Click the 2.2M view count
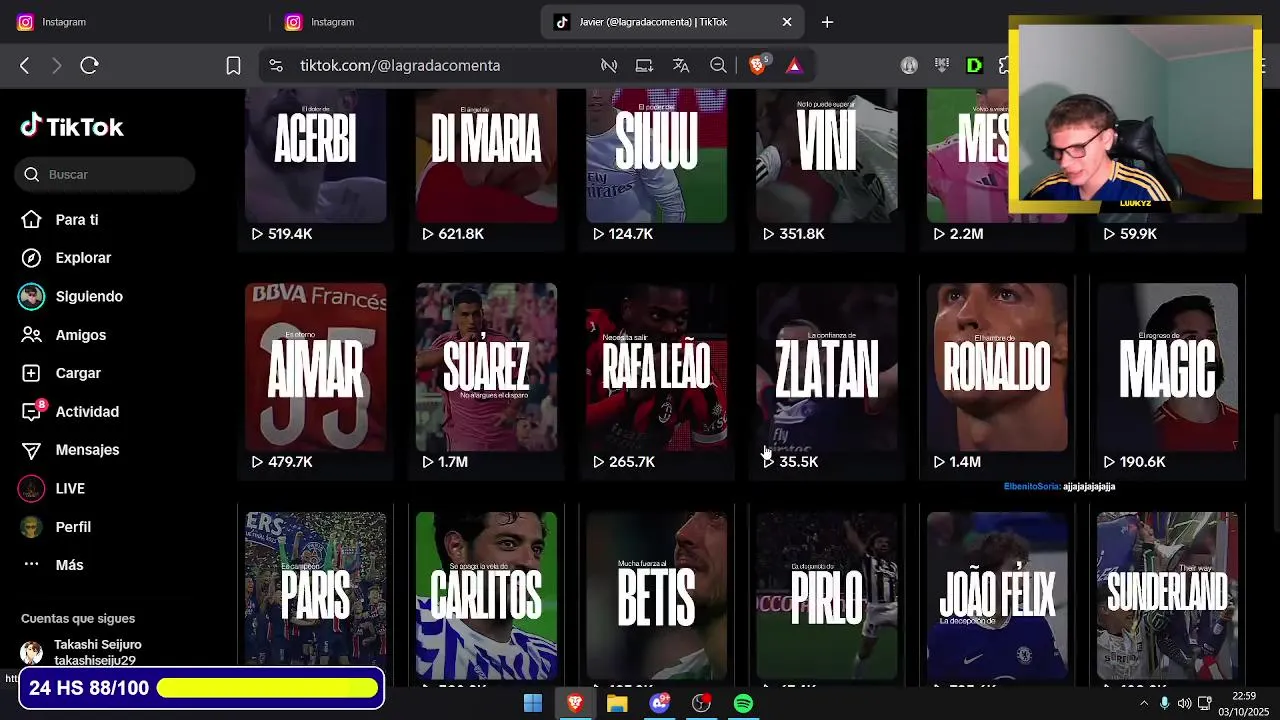This screenshot has height=720, width=1280. tap(958, 234)
